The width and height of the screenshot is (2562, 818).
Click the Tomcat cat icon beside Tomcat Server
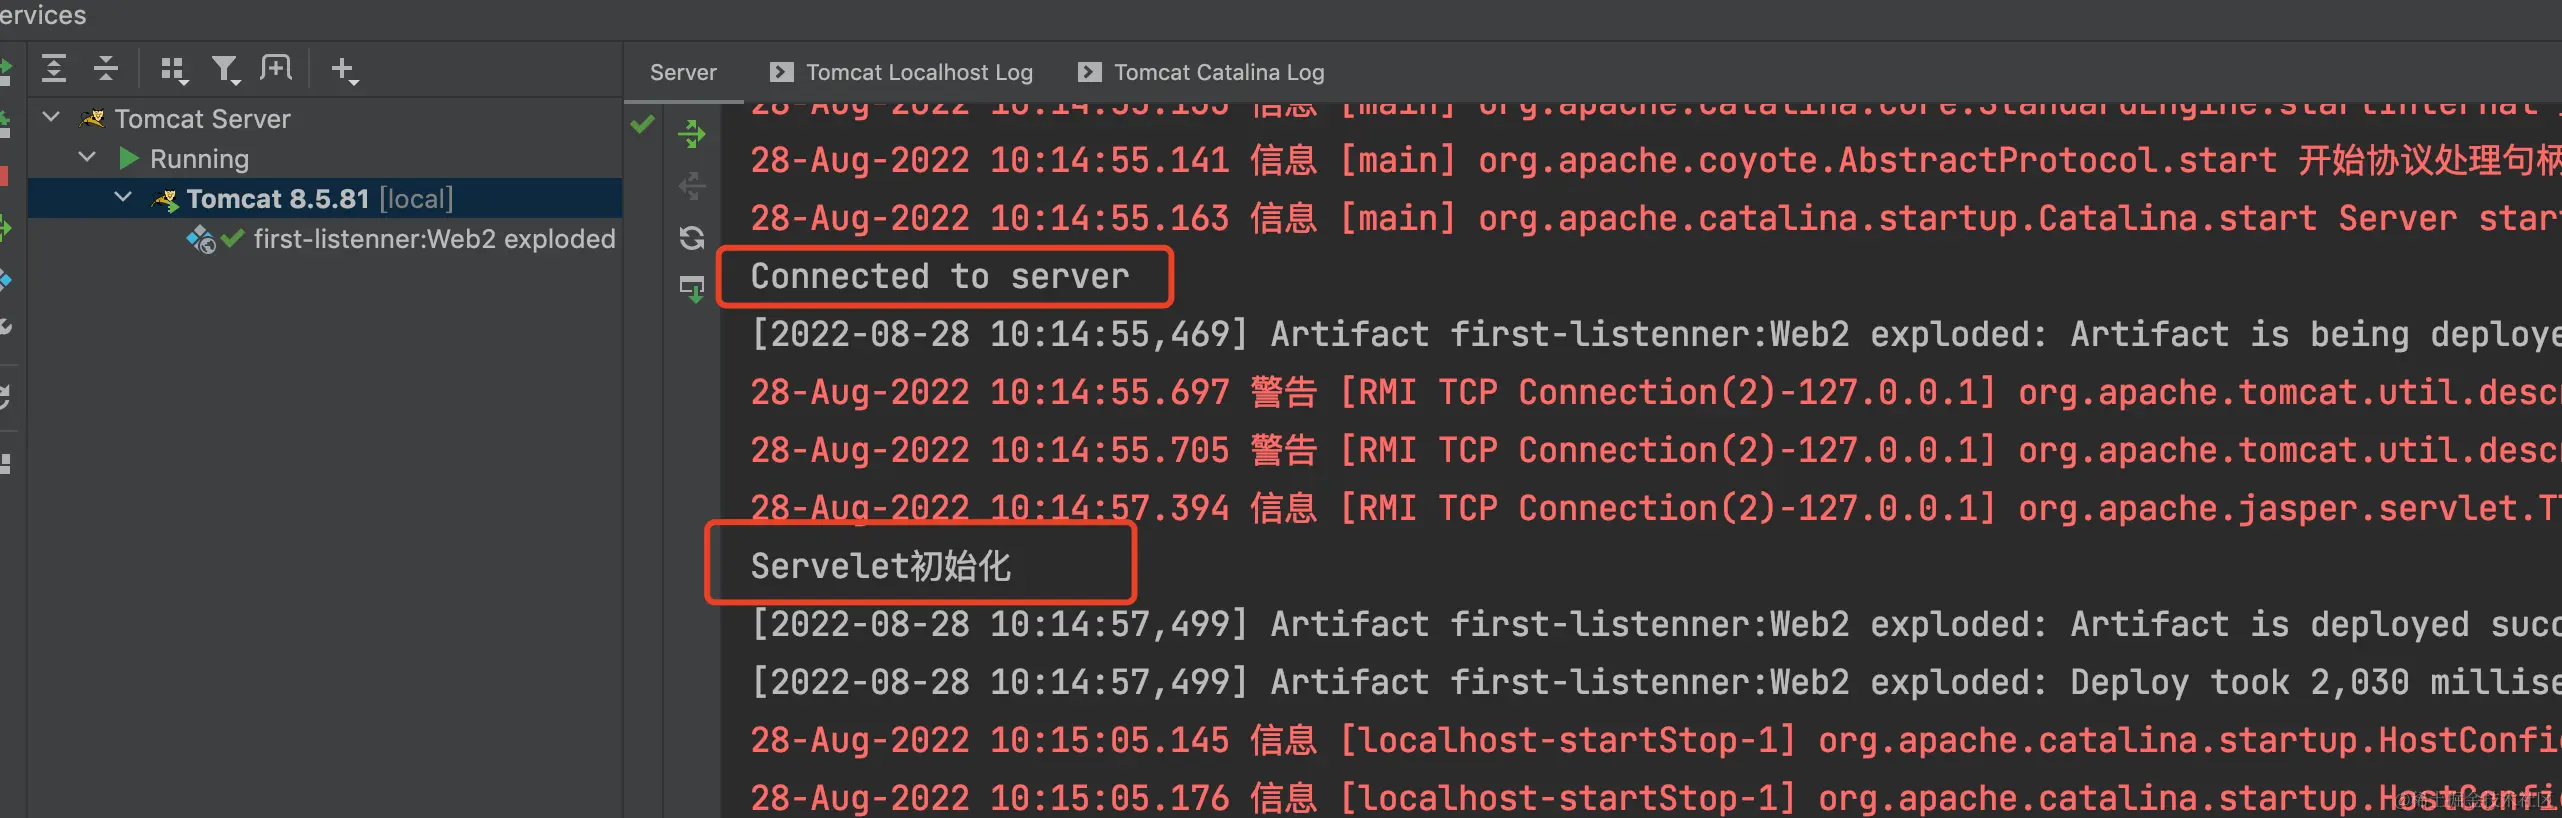pos(92,119)
